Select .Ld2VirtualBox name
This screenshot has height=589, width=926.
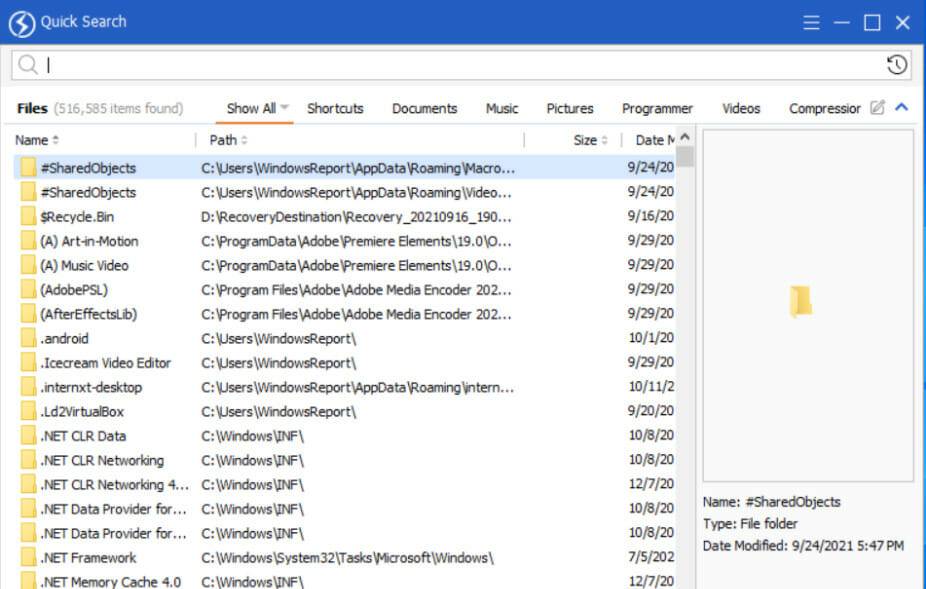click(x=82, y=412)
